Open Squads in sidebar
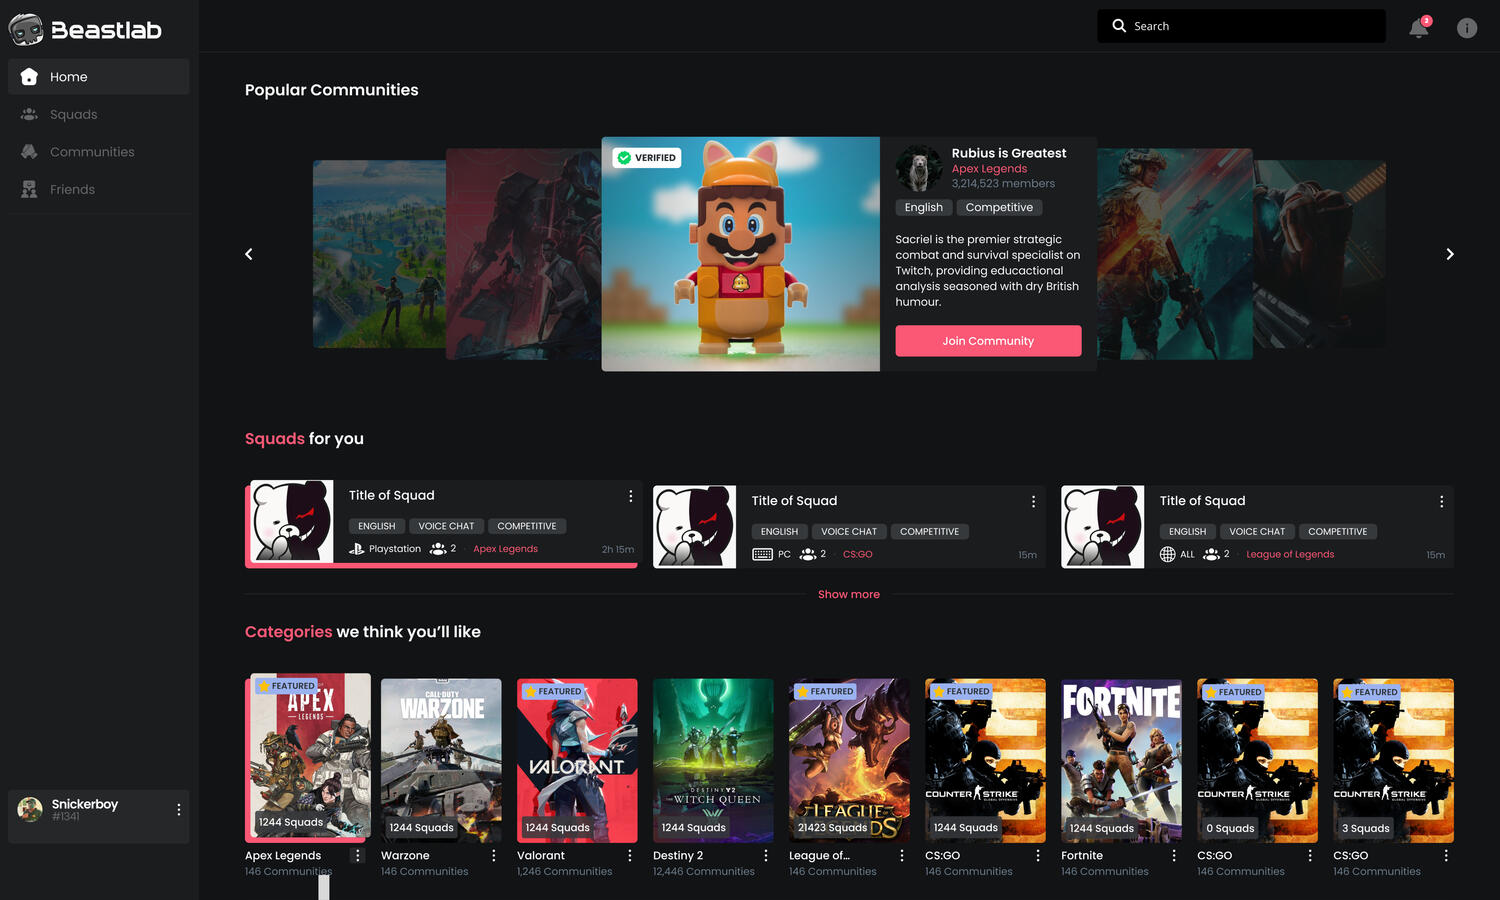Viewport: 1500px width, 900px height. [98, 114]
